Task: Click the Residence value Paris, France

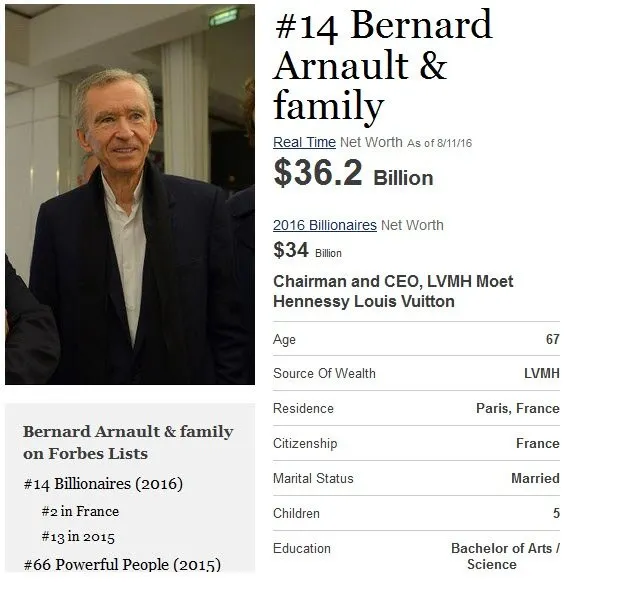Action: point(518,408)
